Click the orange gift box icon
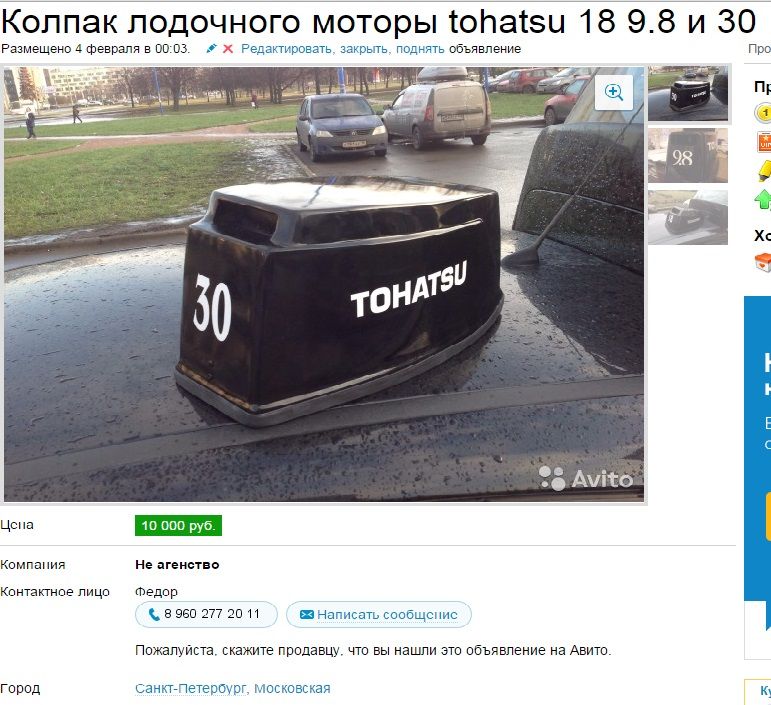Screen dimensions: 771x705 click(763, 262)
